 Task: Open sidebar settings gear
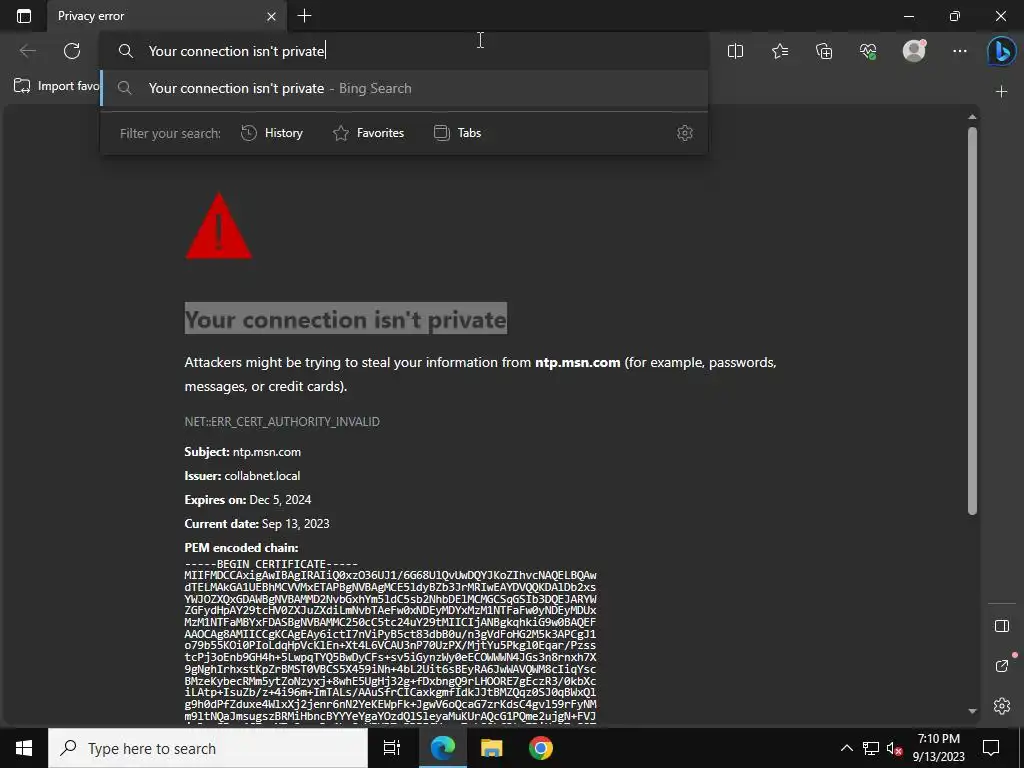1002,706
